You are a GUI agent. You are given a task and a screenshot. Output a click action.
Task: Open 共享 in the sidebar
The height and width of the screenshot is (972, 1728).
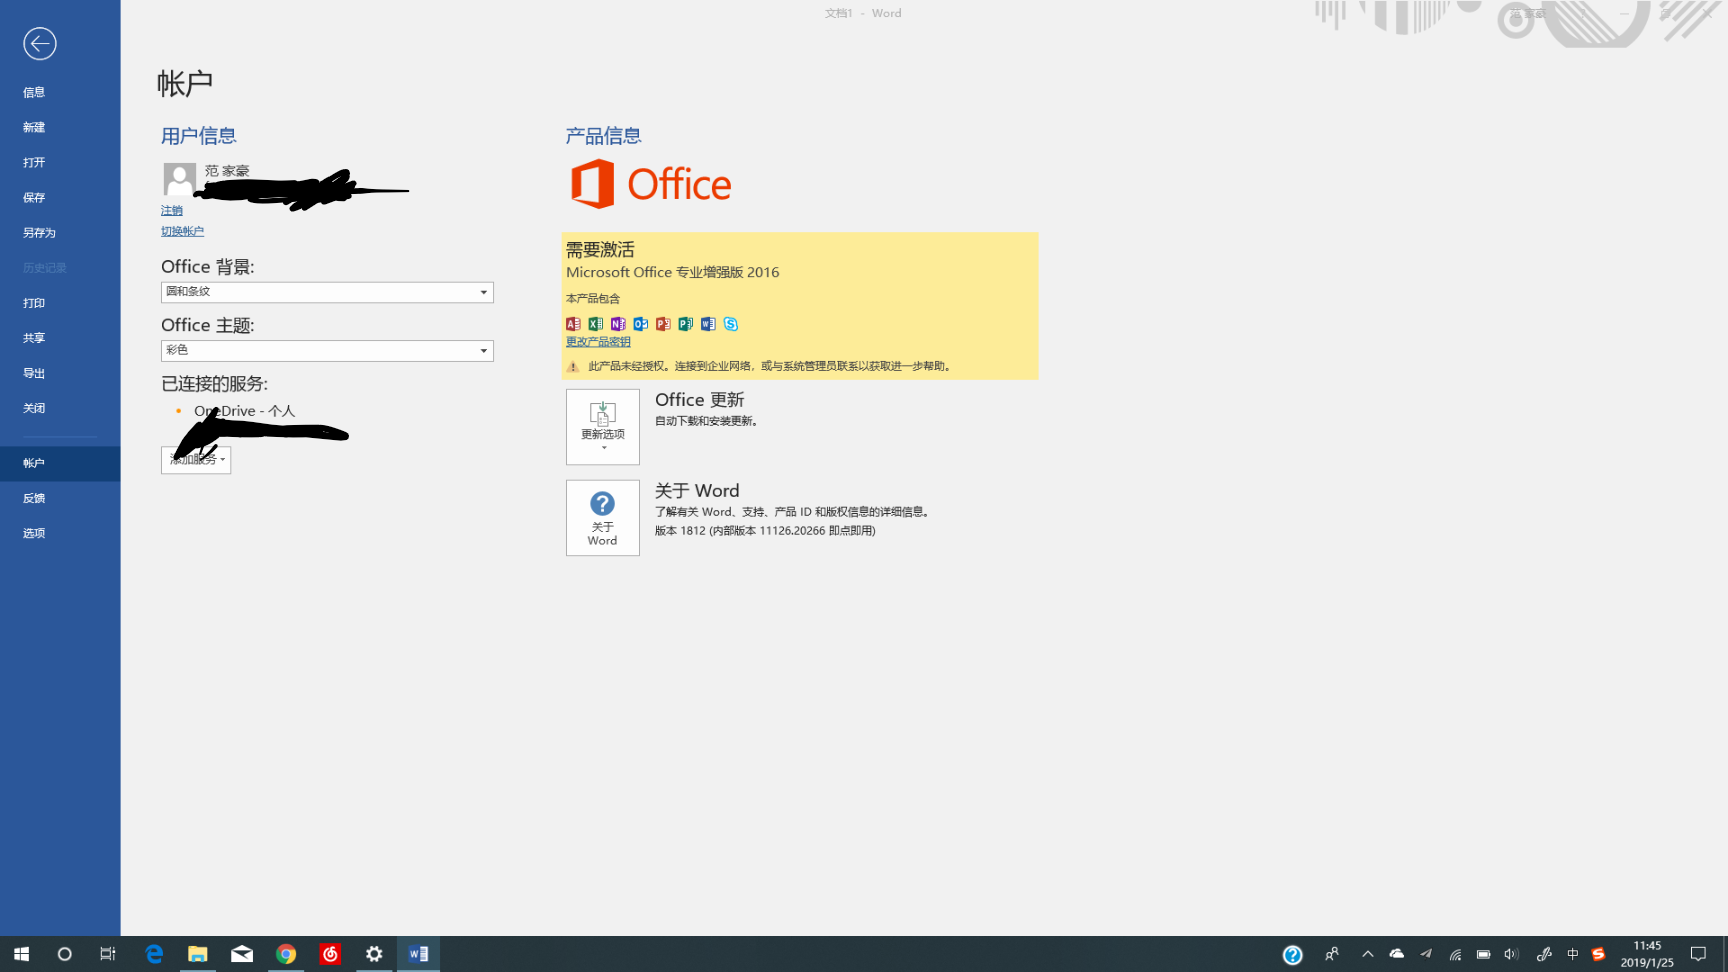point(34,338)
